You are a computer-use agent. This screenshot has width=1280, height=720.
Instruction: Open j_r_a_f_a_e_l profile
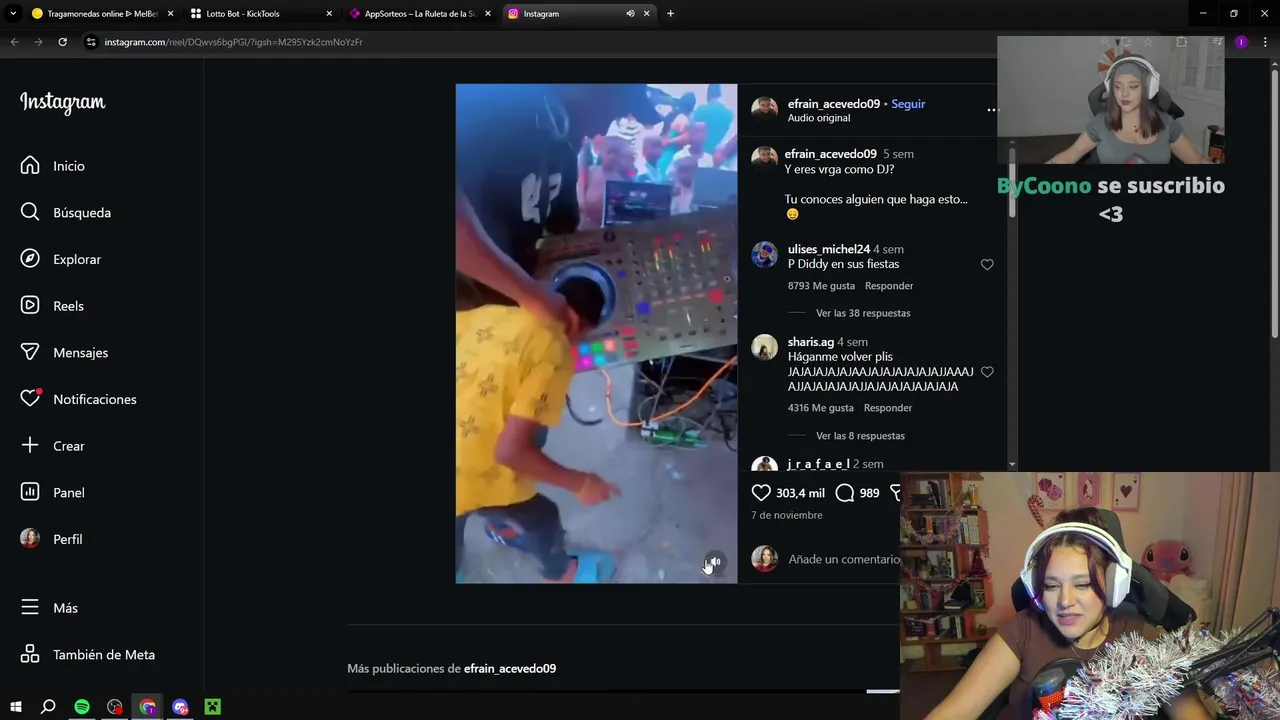pos(818,464)
